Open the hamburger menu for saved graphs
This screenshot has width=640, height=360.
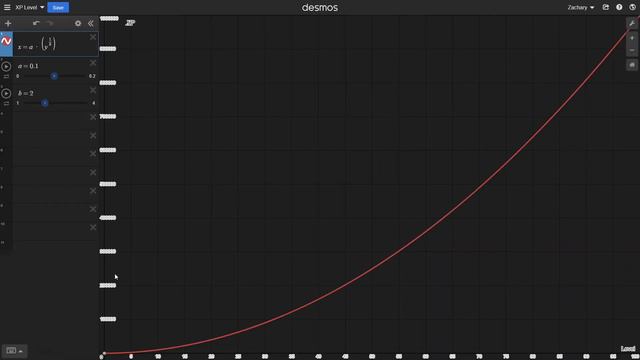[x=7, y=7]
